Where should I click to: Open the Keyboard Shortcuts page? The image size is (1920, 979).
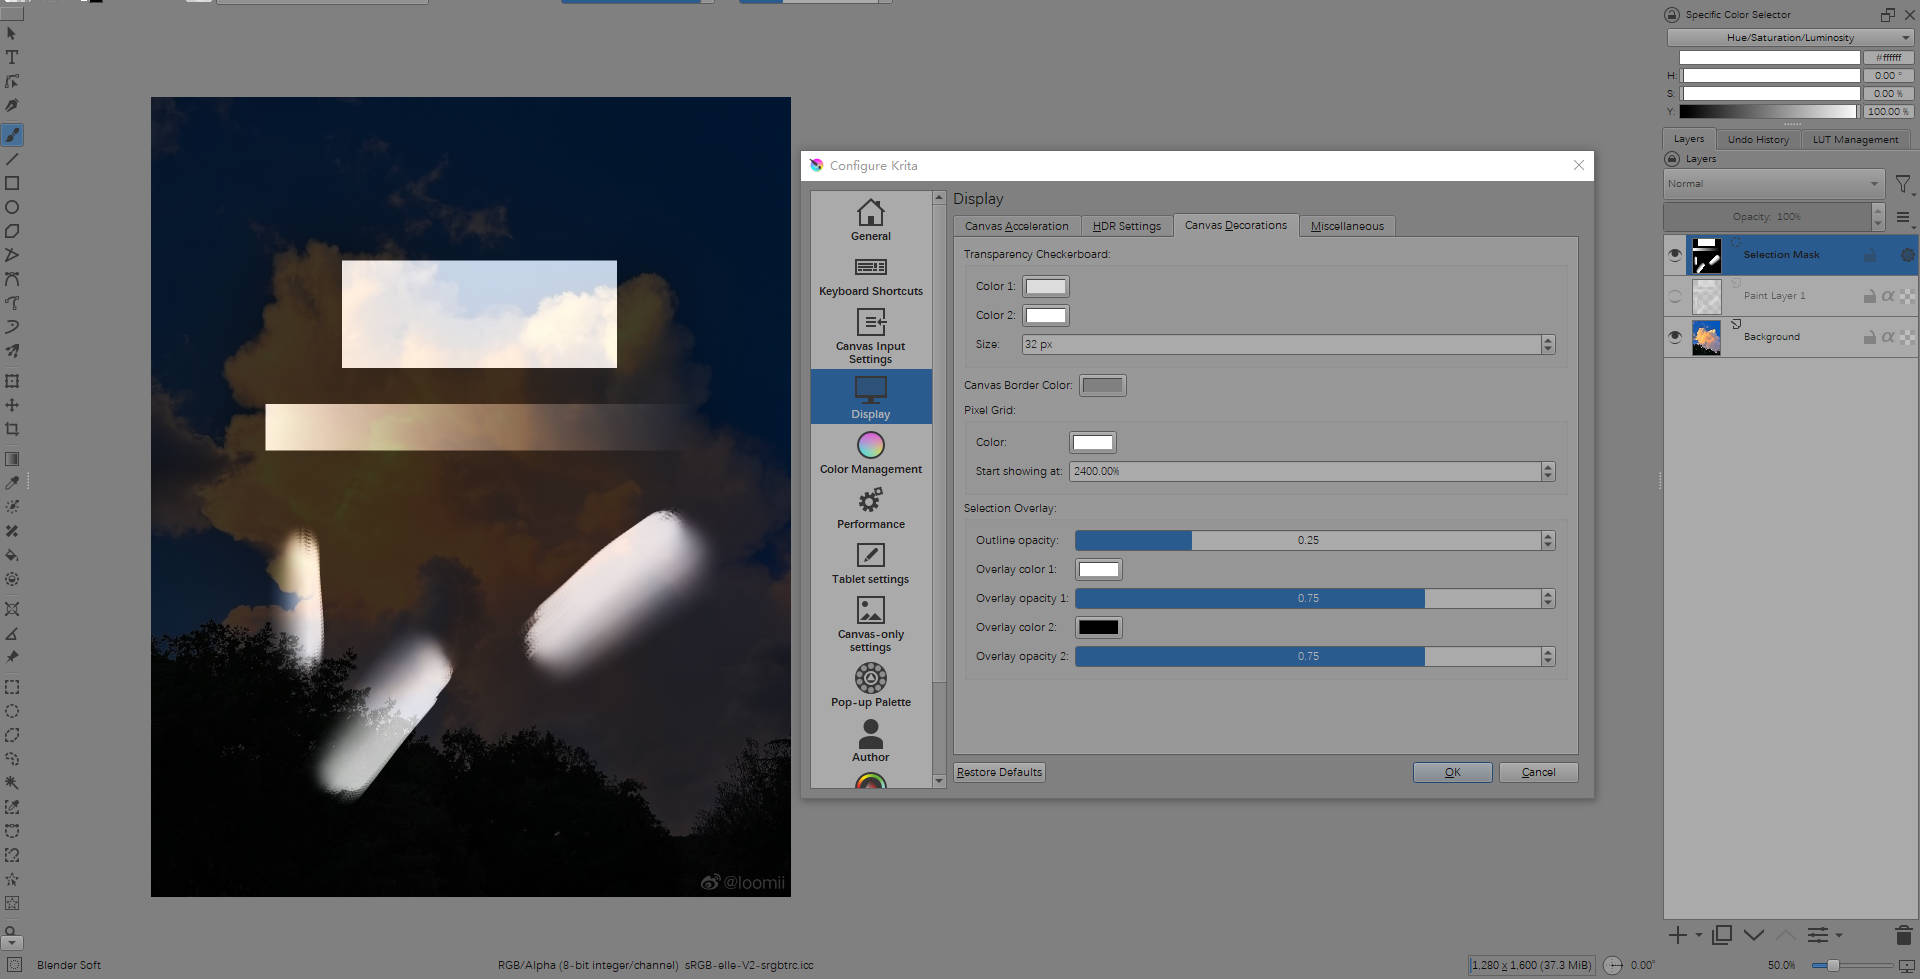coord(870,276)
